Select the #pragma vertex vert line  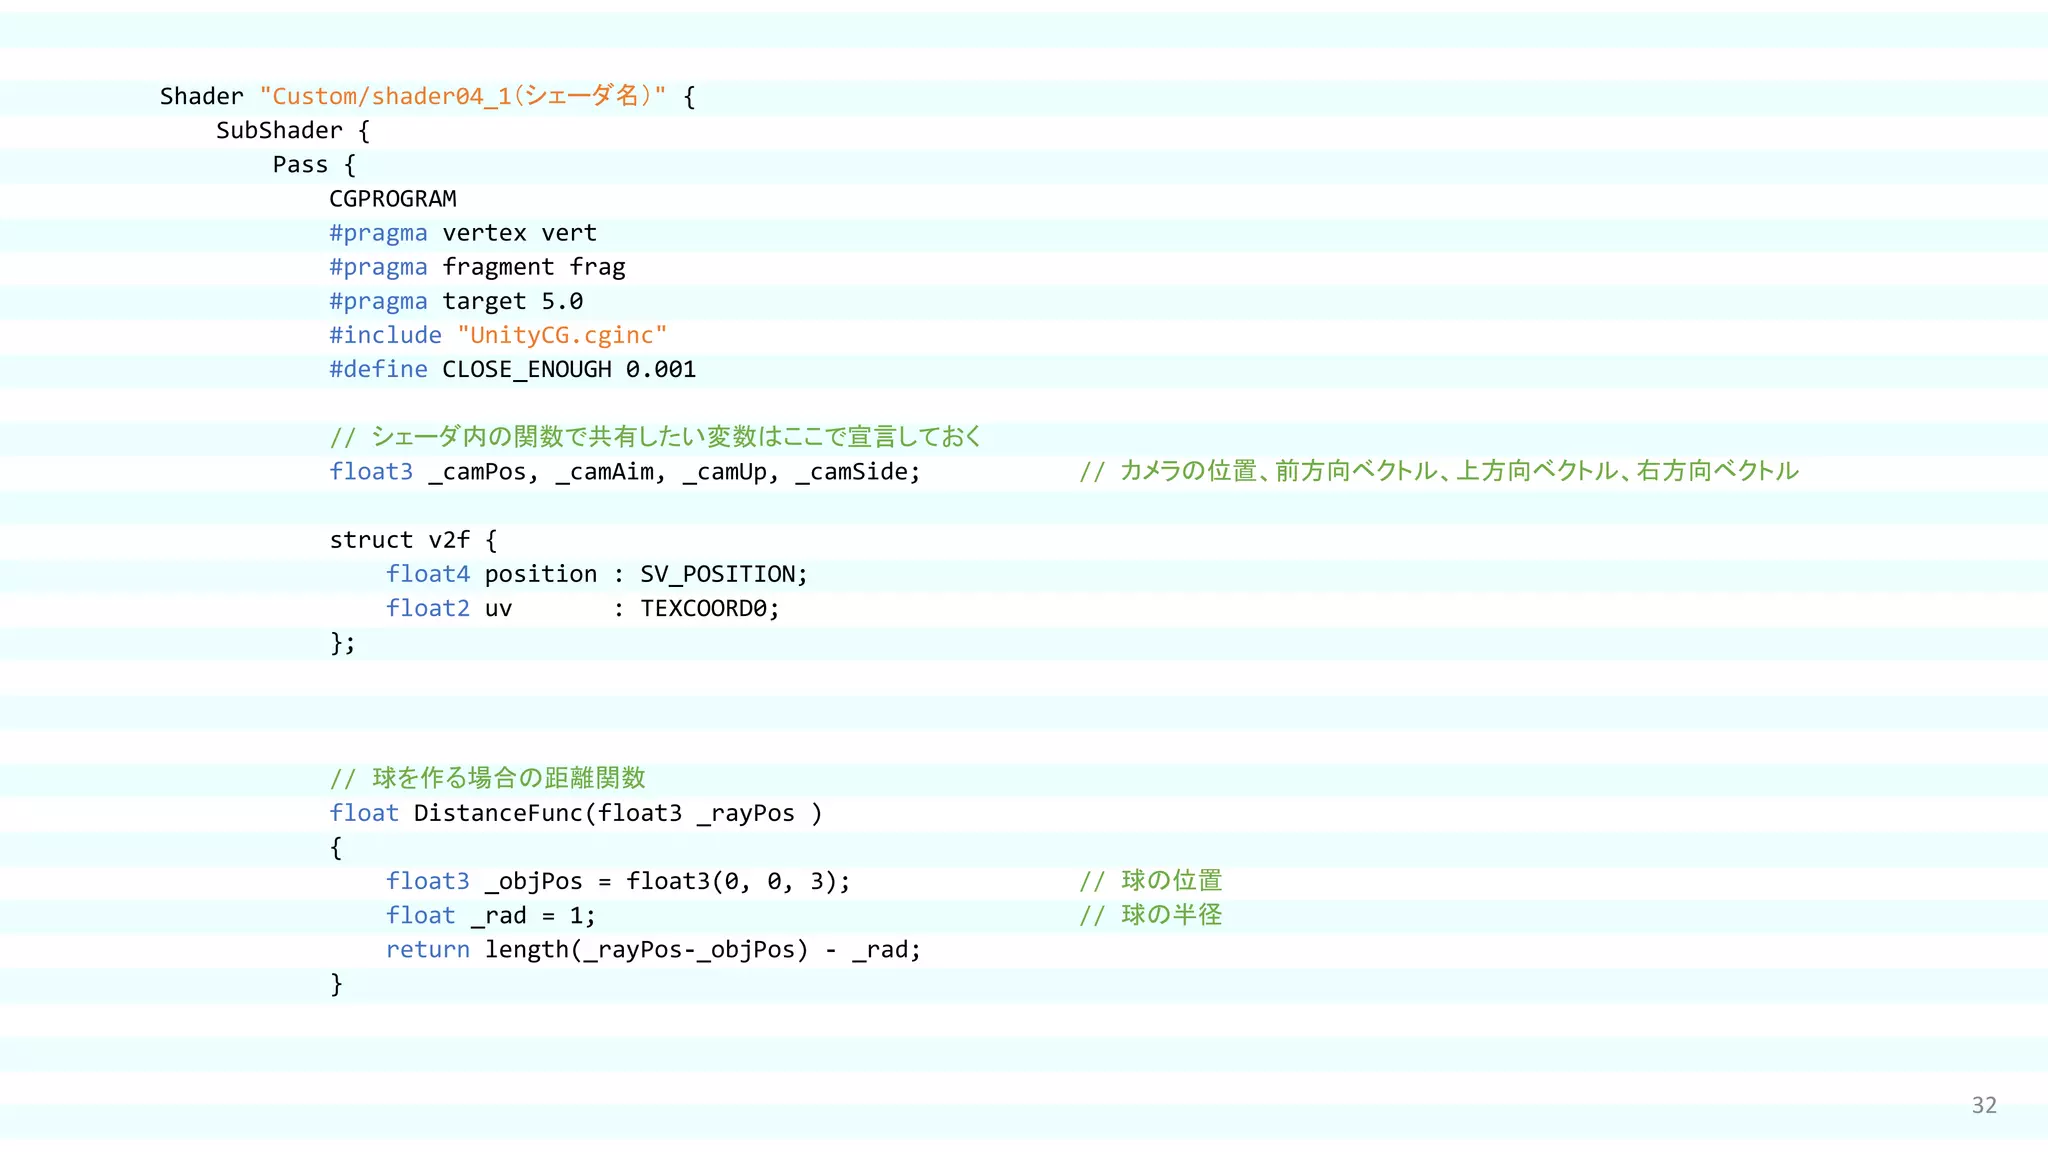pos(463,233)
